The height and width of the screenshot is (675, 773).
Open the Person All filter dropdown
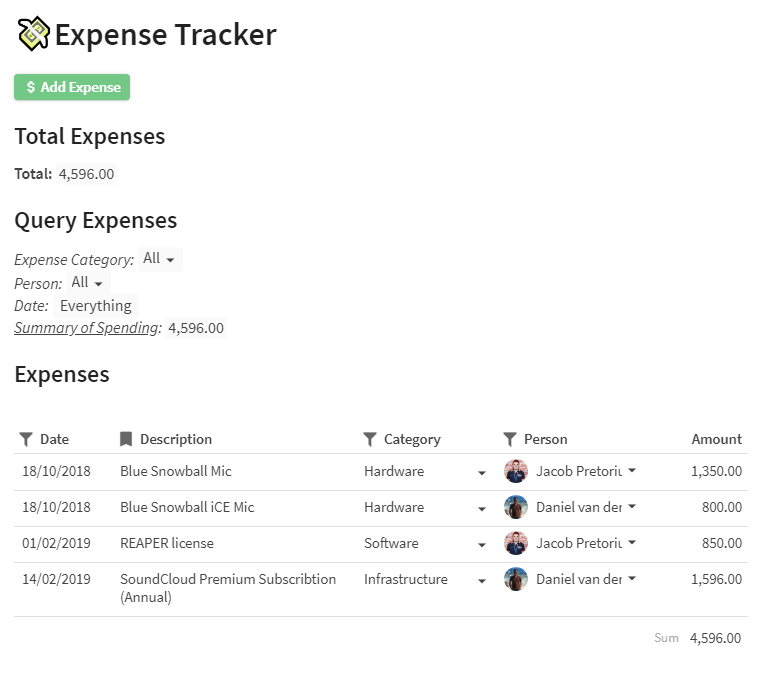[x=87, y=283]
